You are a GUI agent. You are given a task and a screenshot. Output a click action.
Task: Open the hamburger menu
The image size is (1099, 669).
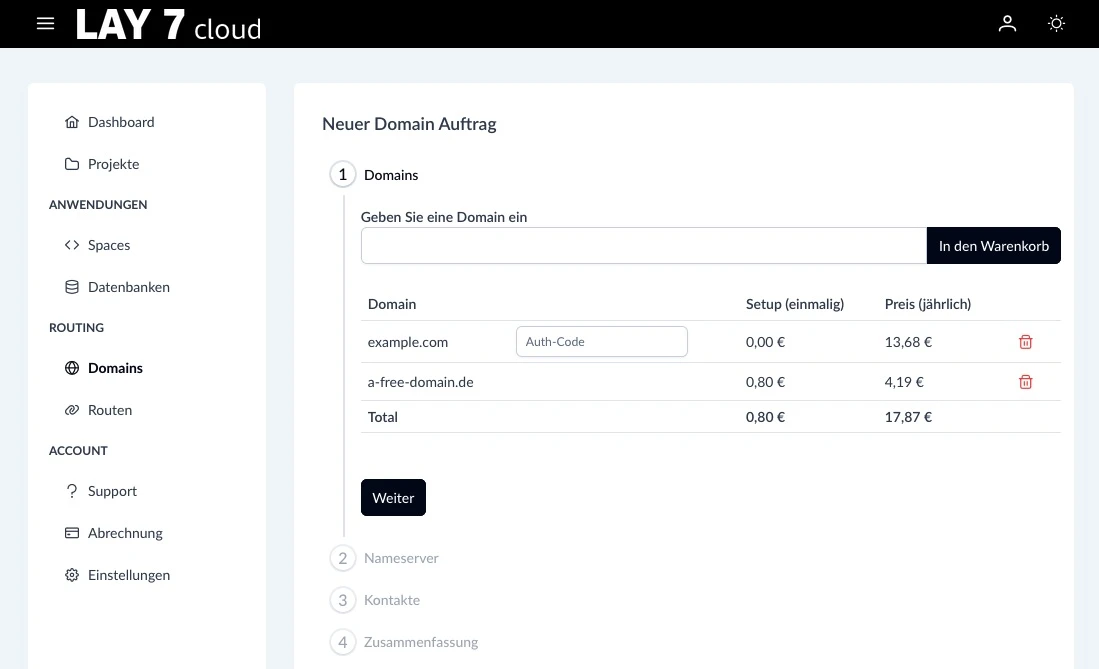click(45, 23)
